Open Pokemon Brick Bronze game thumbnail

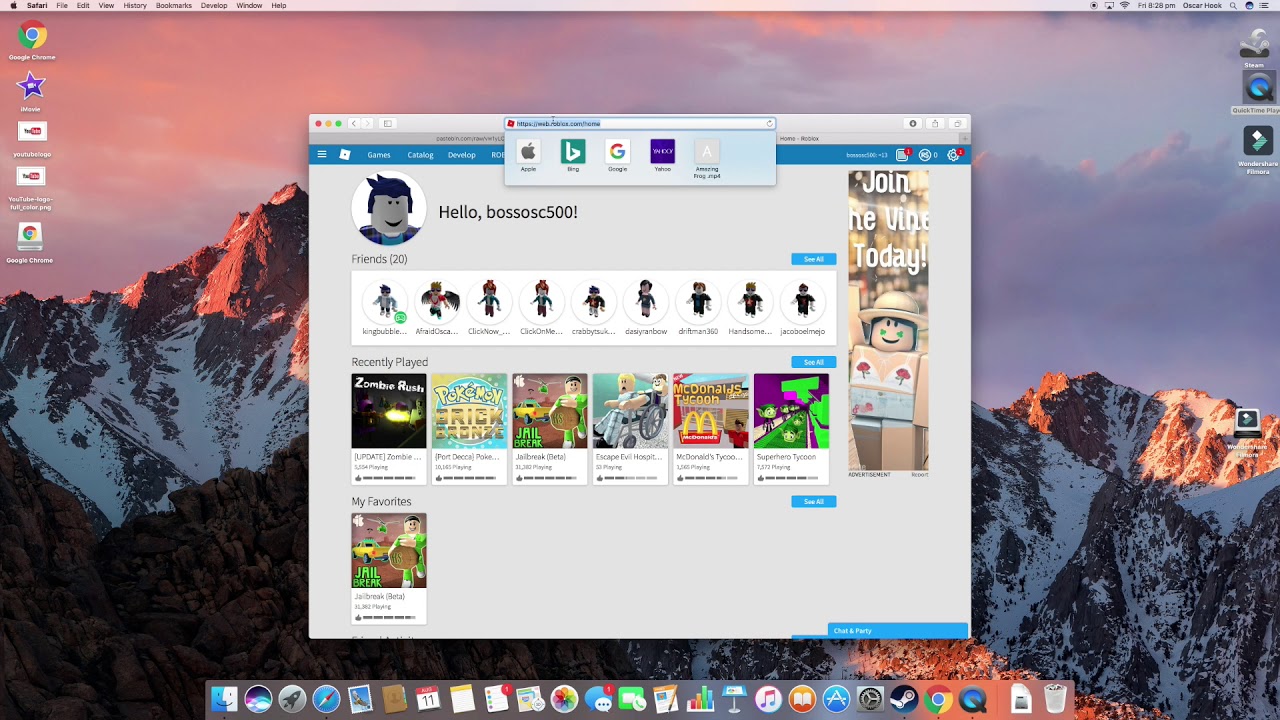click(469, 411)
